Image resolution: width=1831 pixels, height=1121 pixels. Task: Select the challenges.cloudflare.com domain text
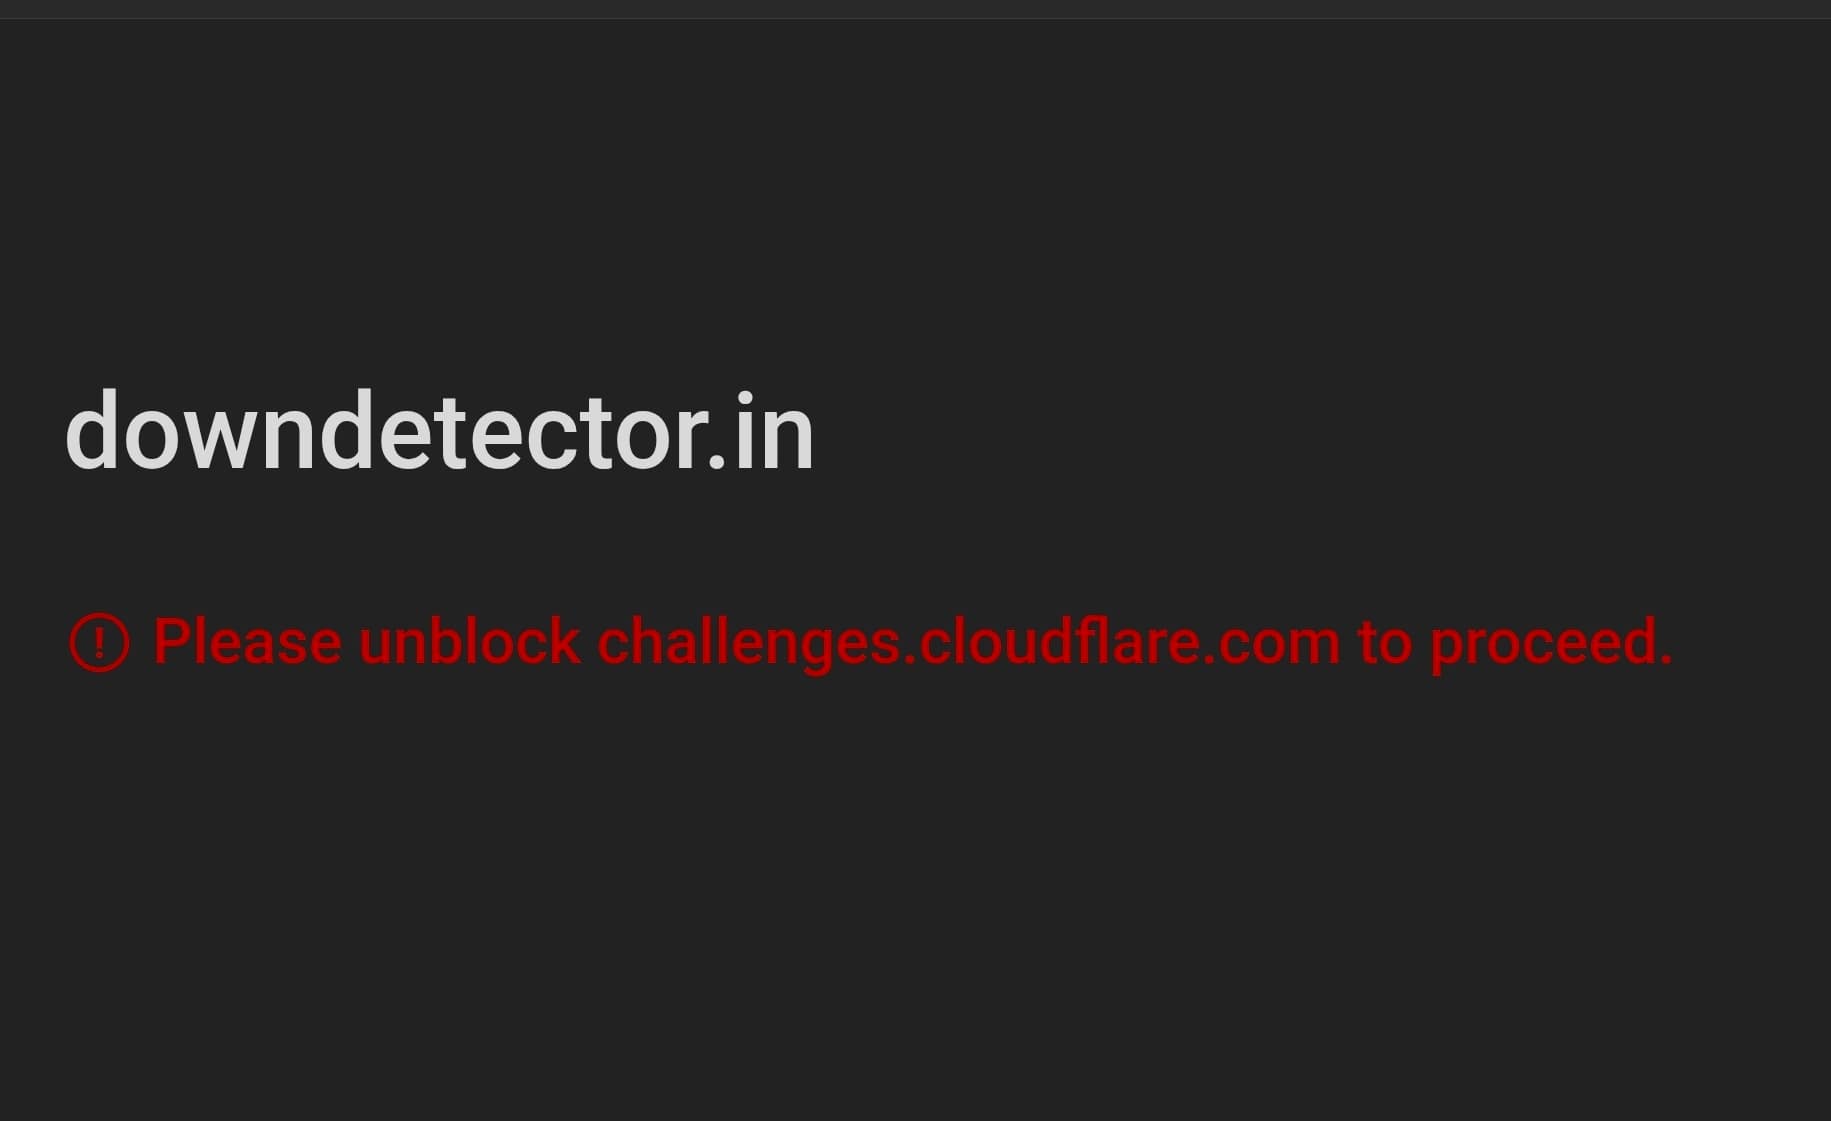point(967,642)
